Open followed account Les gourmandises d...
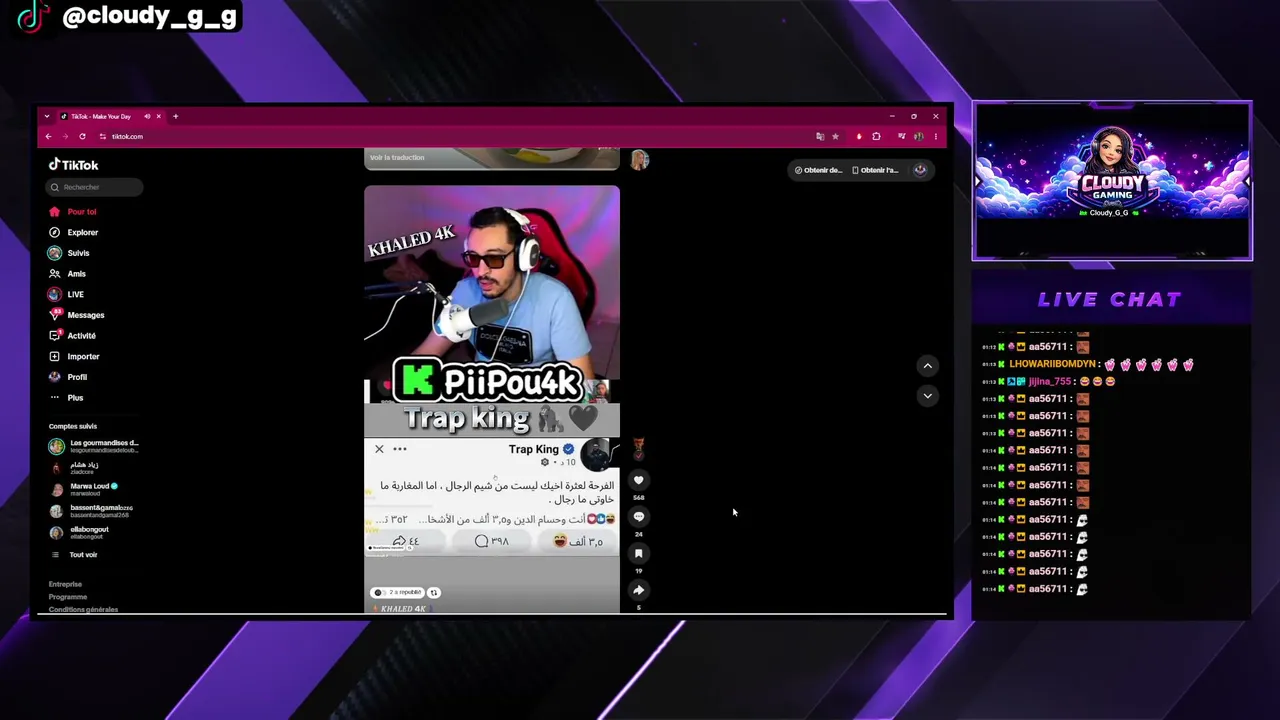Screen dimensions: 1280x720 [x=94, y=446]
